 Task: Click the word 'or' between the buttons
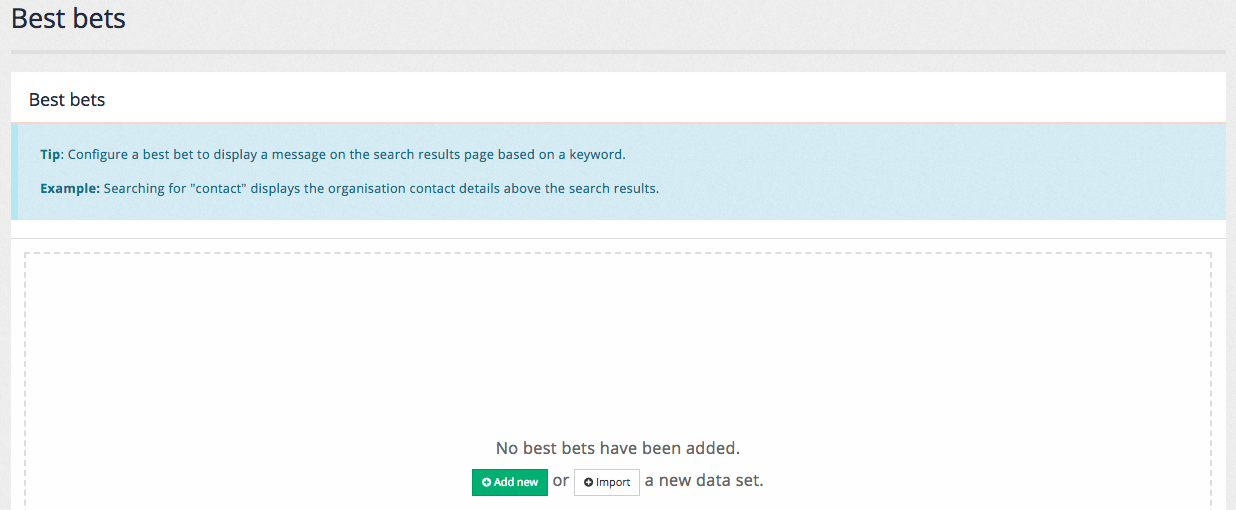pyautogui.click(x=561, y=481)
